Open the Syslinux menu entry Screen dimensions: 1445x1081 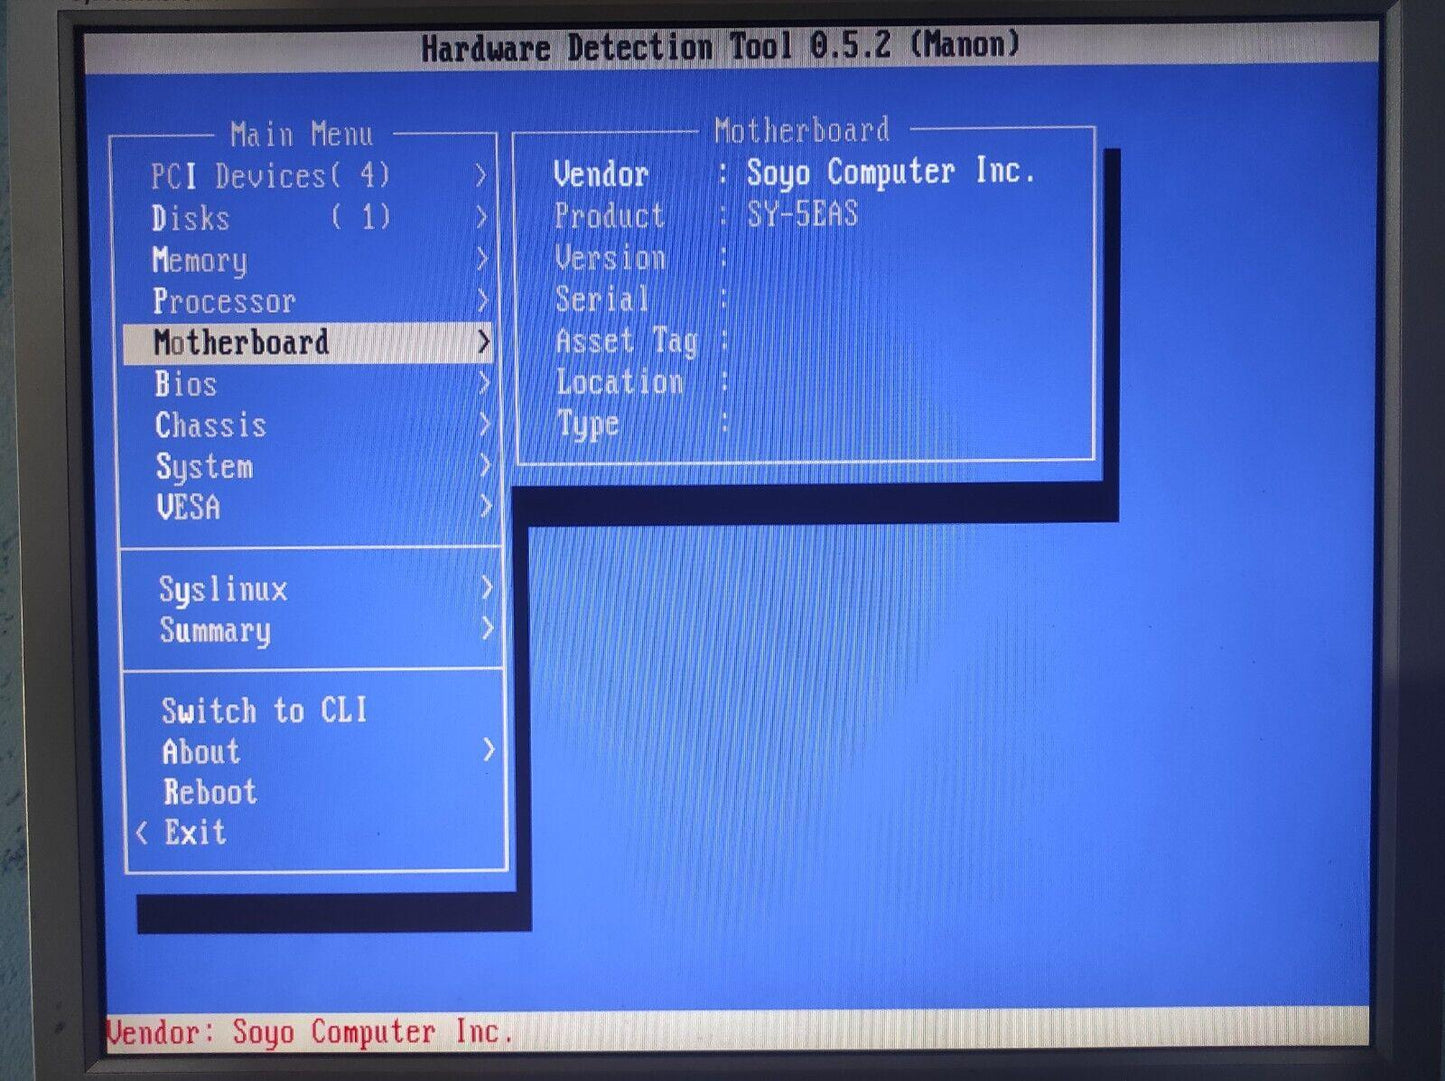point(223,589)
